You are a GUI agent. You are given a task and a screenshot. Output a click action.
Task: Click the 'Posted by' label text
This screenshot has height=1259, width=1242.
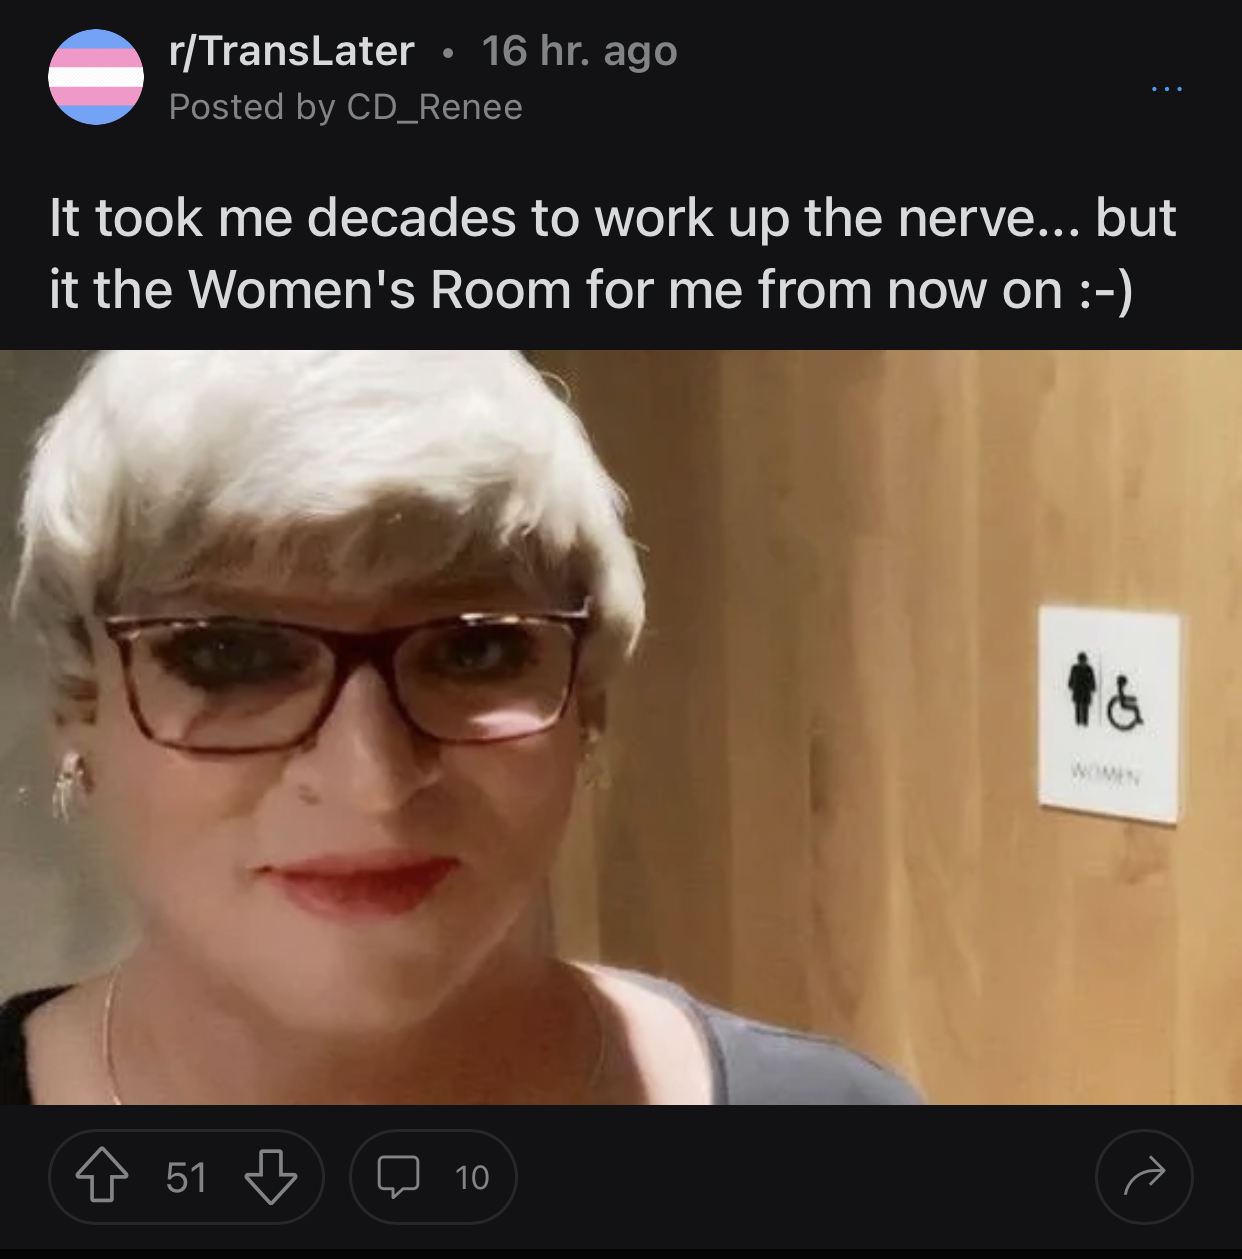(253, 107)
